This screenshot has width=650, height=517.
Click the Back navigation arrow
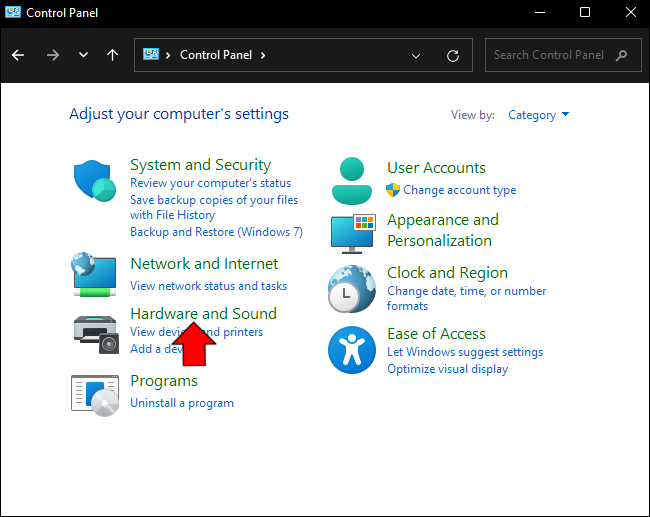tap(18, 56)
